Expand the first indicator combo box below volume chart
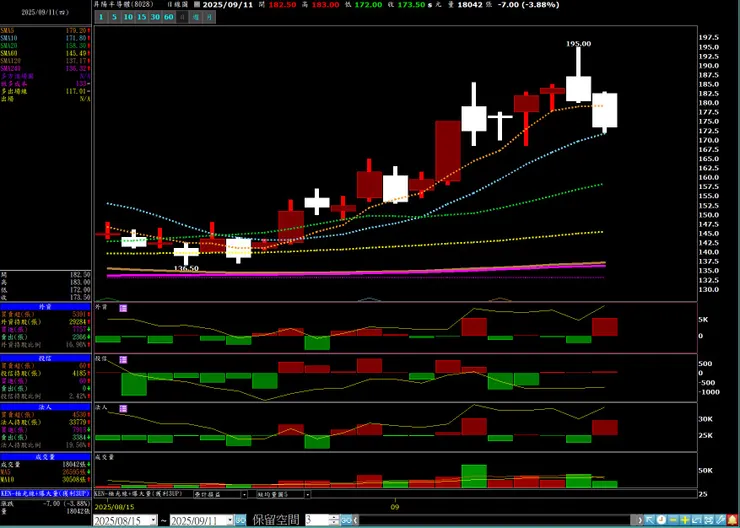Screen dimensions: 740x528 pos(244,494)
